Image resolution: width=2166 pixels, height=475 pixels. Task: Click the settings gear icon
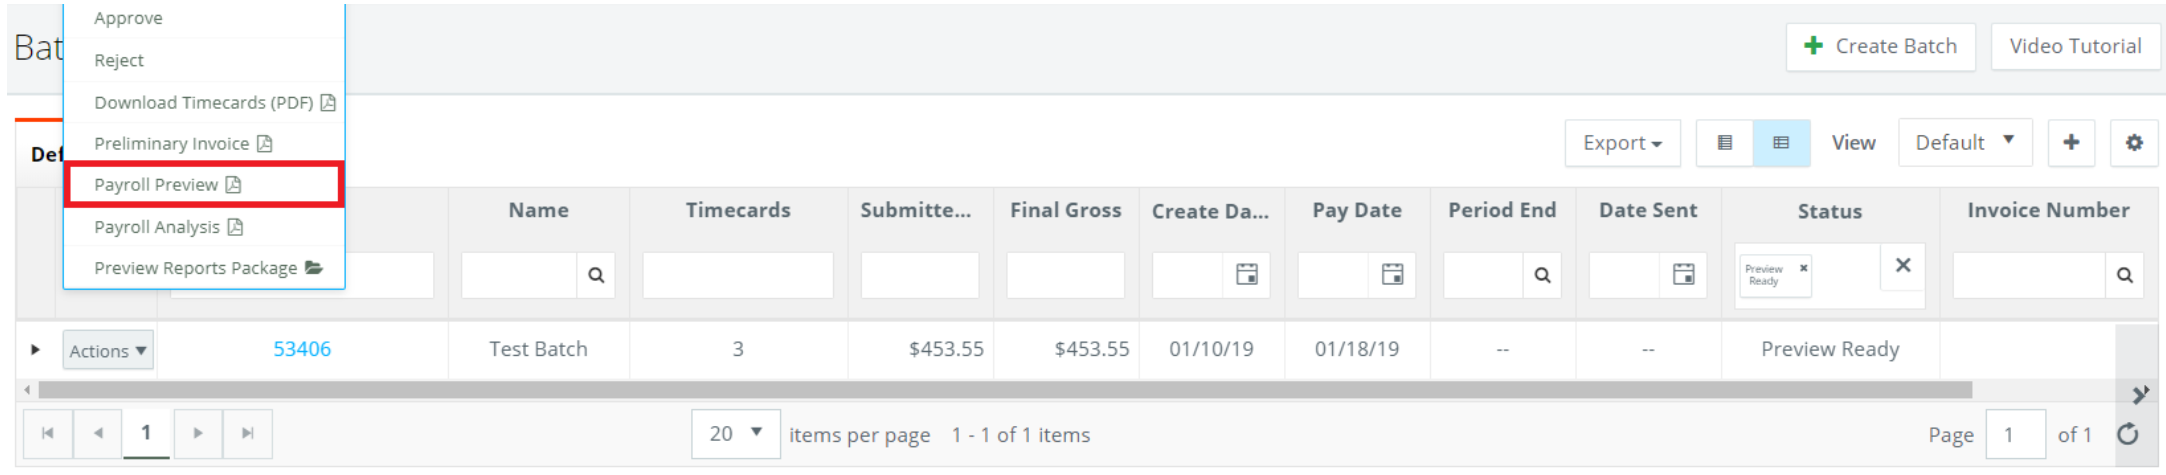pyautogui.click(x=2133, y=143)
